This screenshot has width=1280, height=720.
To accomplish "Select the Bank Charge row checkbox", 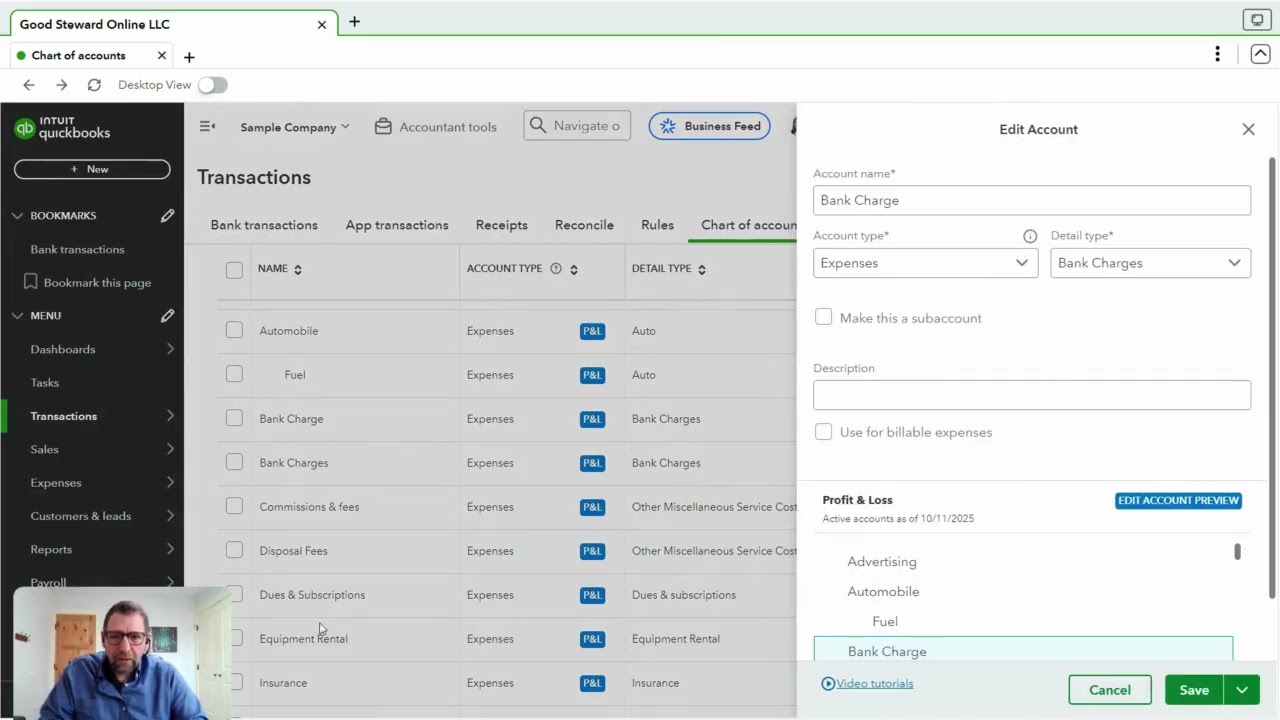I will click(x=234, y=418).
